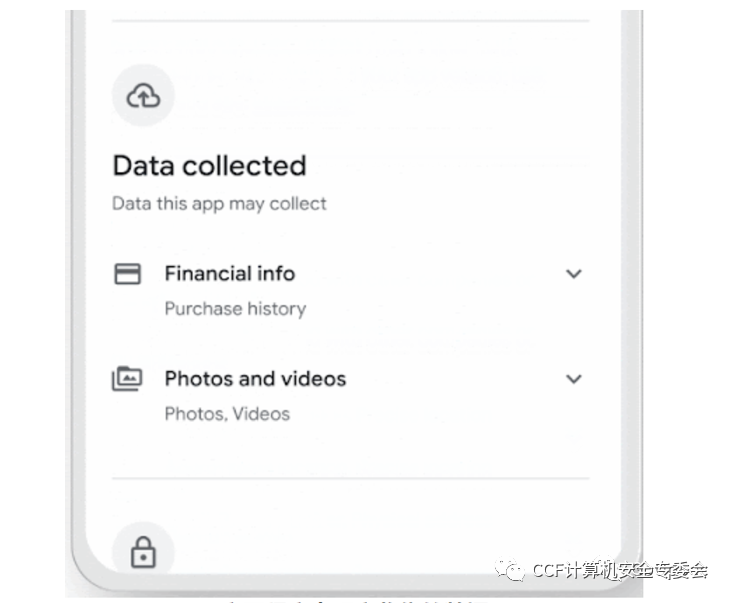731x603 pixels.
Task: Click the WeChat logo in the watermark
Action: click(x=510, y=569)
